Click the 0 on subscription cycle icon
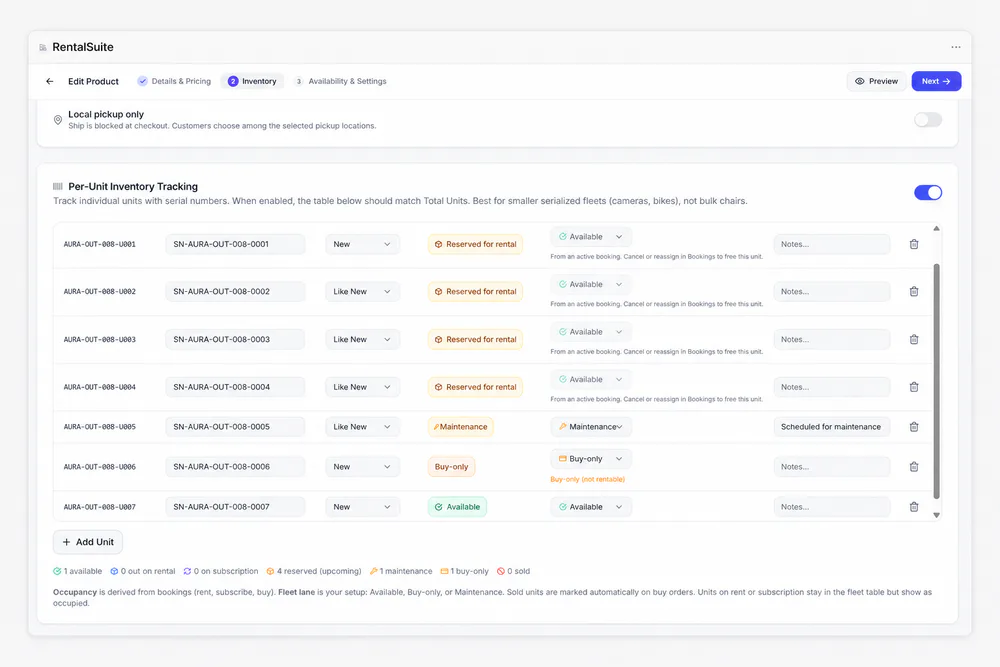 188,571
